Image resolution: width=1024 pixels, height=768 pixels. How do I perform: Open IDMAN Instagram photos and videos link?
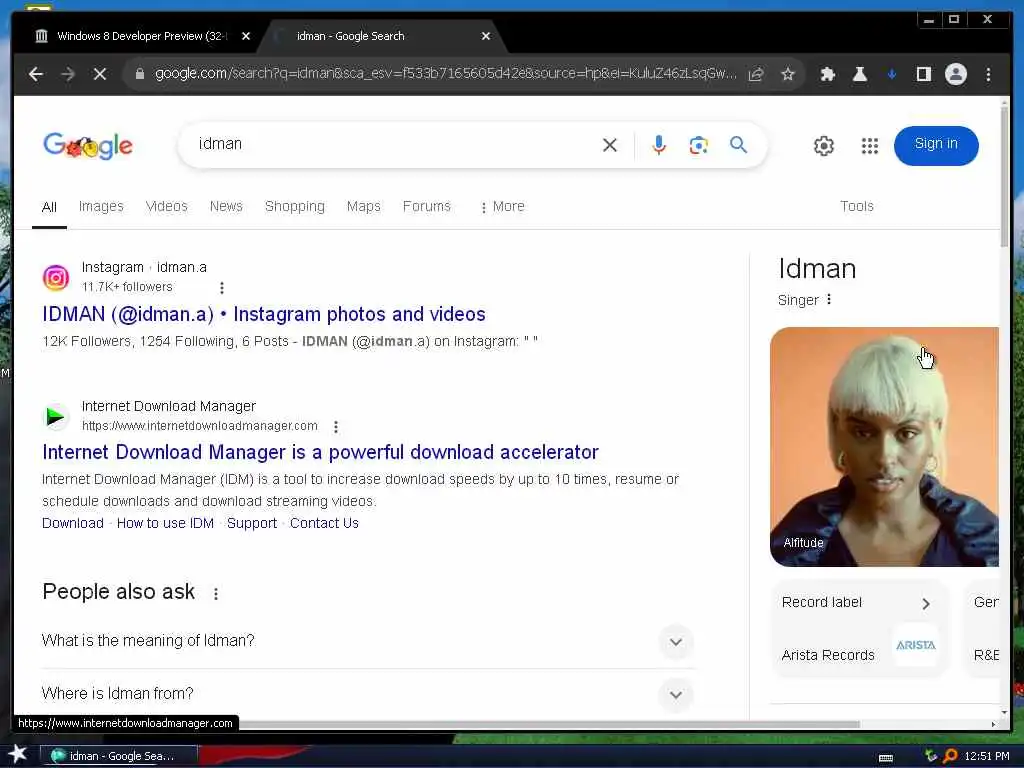[264, 314]
